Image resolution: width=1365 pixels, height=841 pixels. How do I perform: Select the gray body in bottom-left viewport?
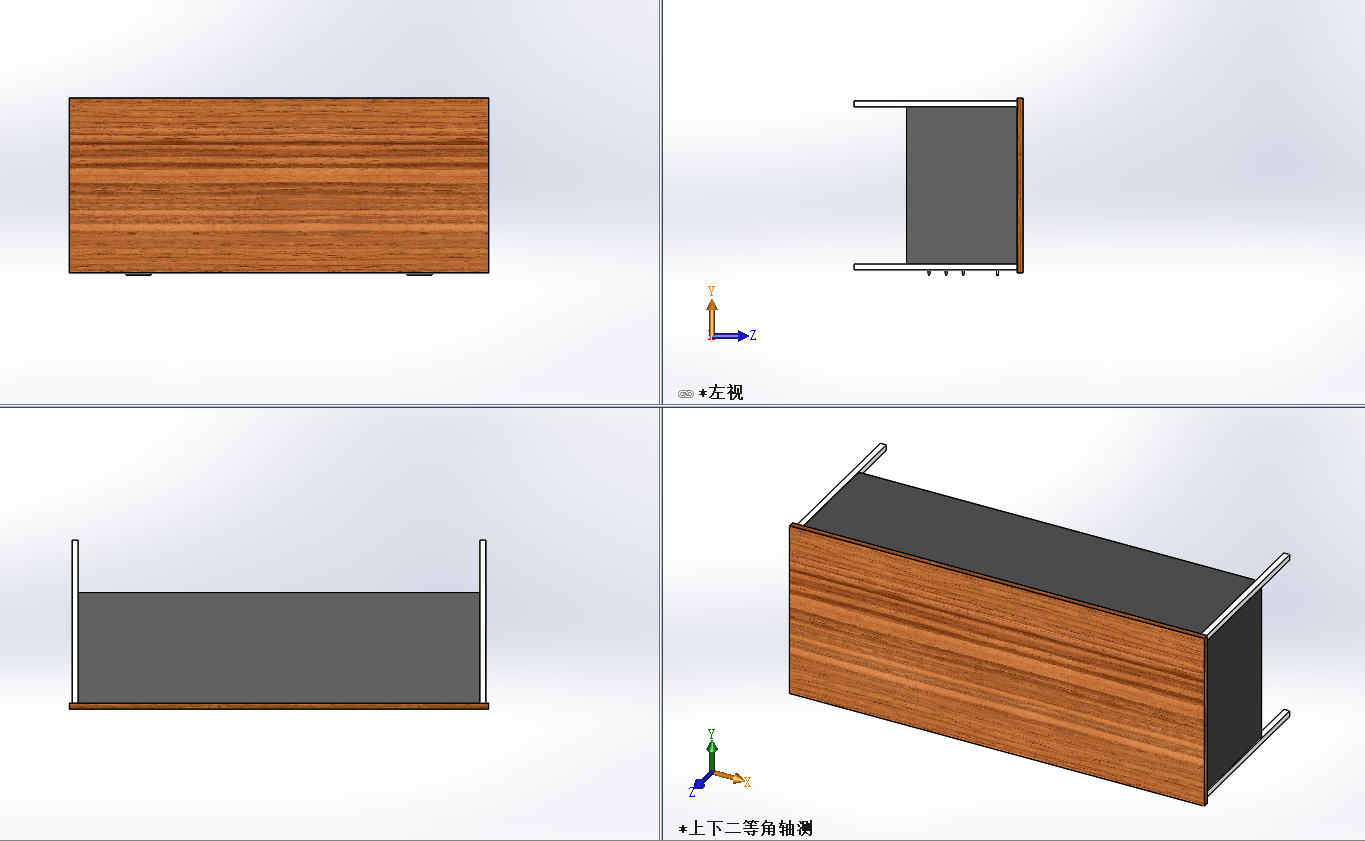[x=278, y=647]
